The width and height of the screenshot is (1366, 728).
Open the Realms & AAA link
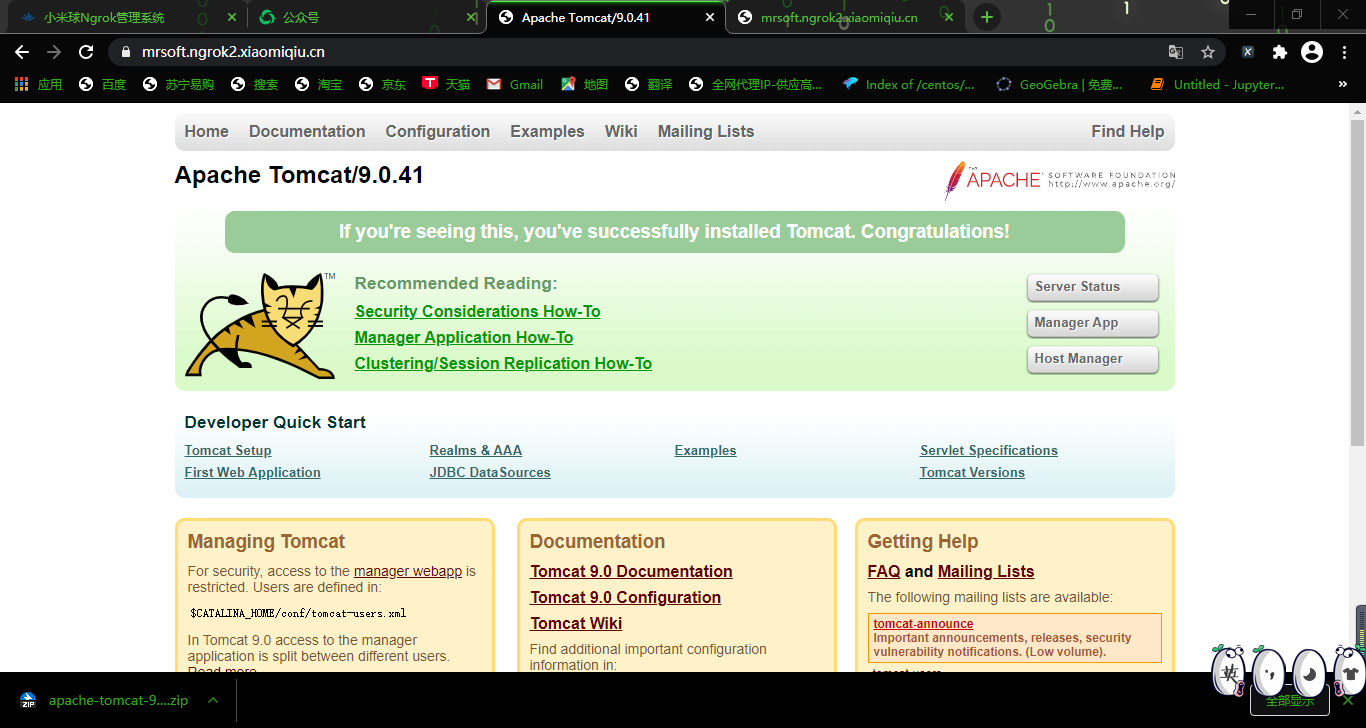pos(476,450)
